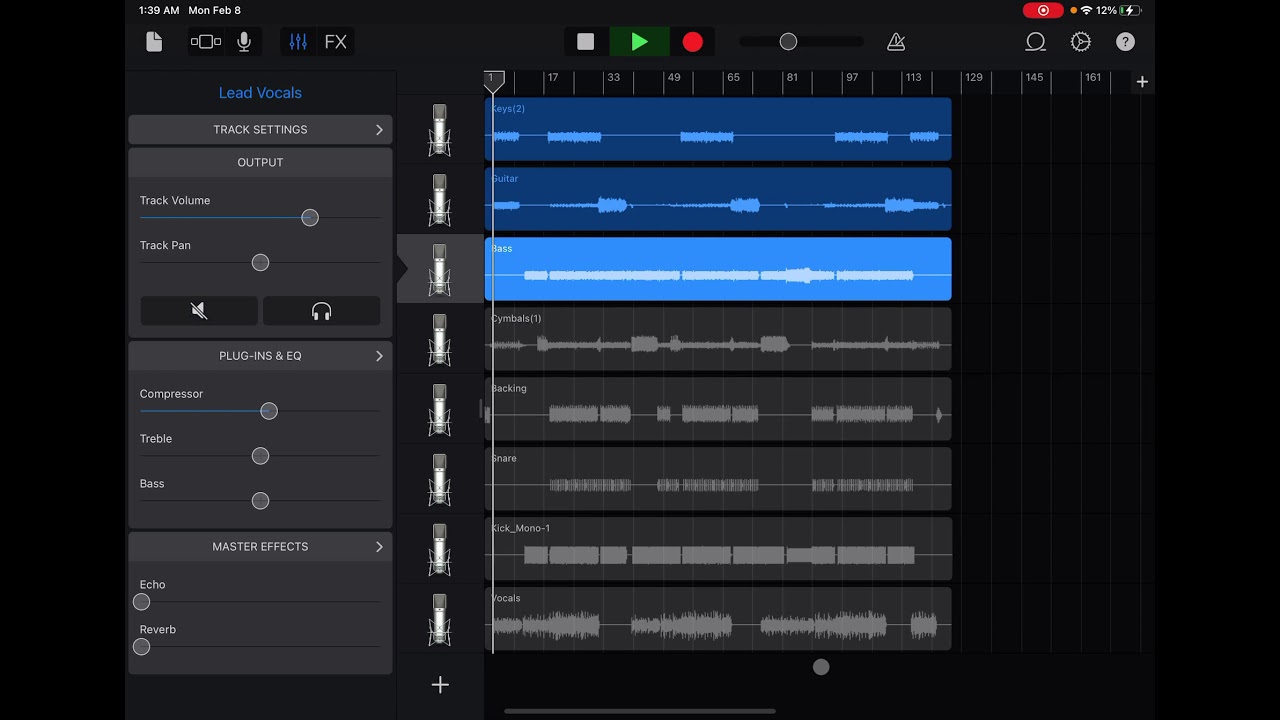Switch to track view layout button
Image resolution: width=1280 pixels, height=720 pixels.
[x=206, y=42]
